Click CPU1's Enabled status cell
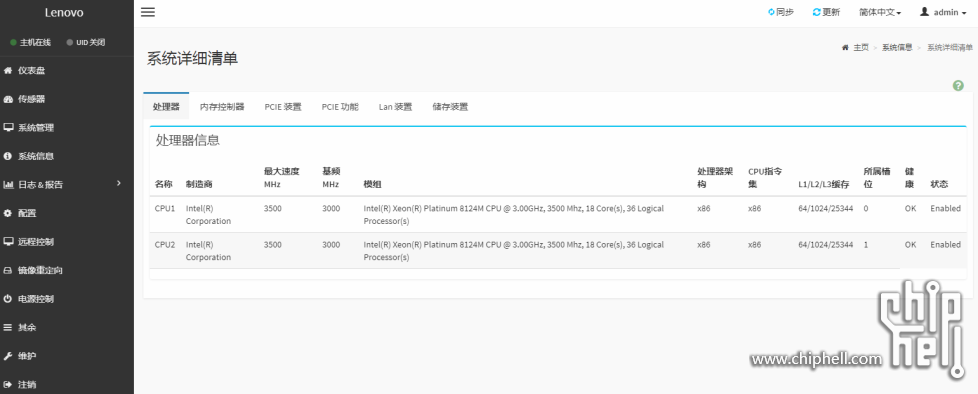Viewport: 978px width, 394px height. pyautogui.click(x=946, y=208)
